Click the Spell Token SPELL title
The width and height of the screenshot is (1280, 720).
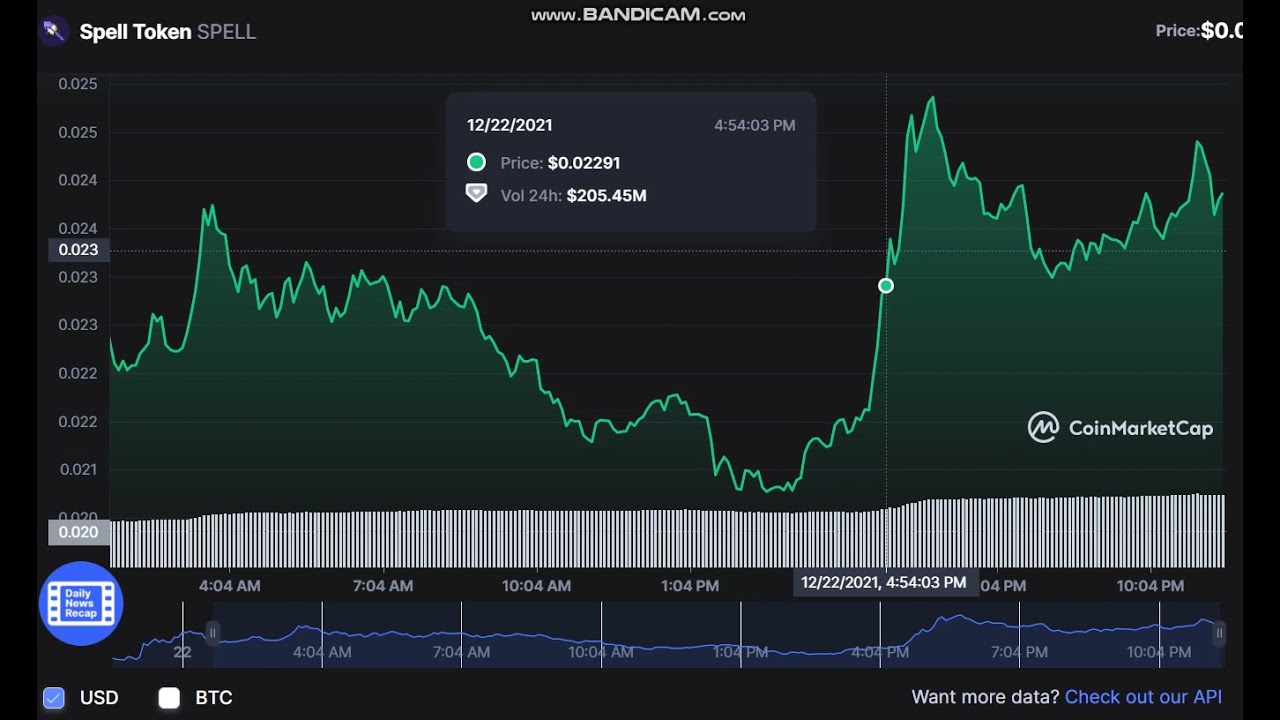(x=168, y=32)
